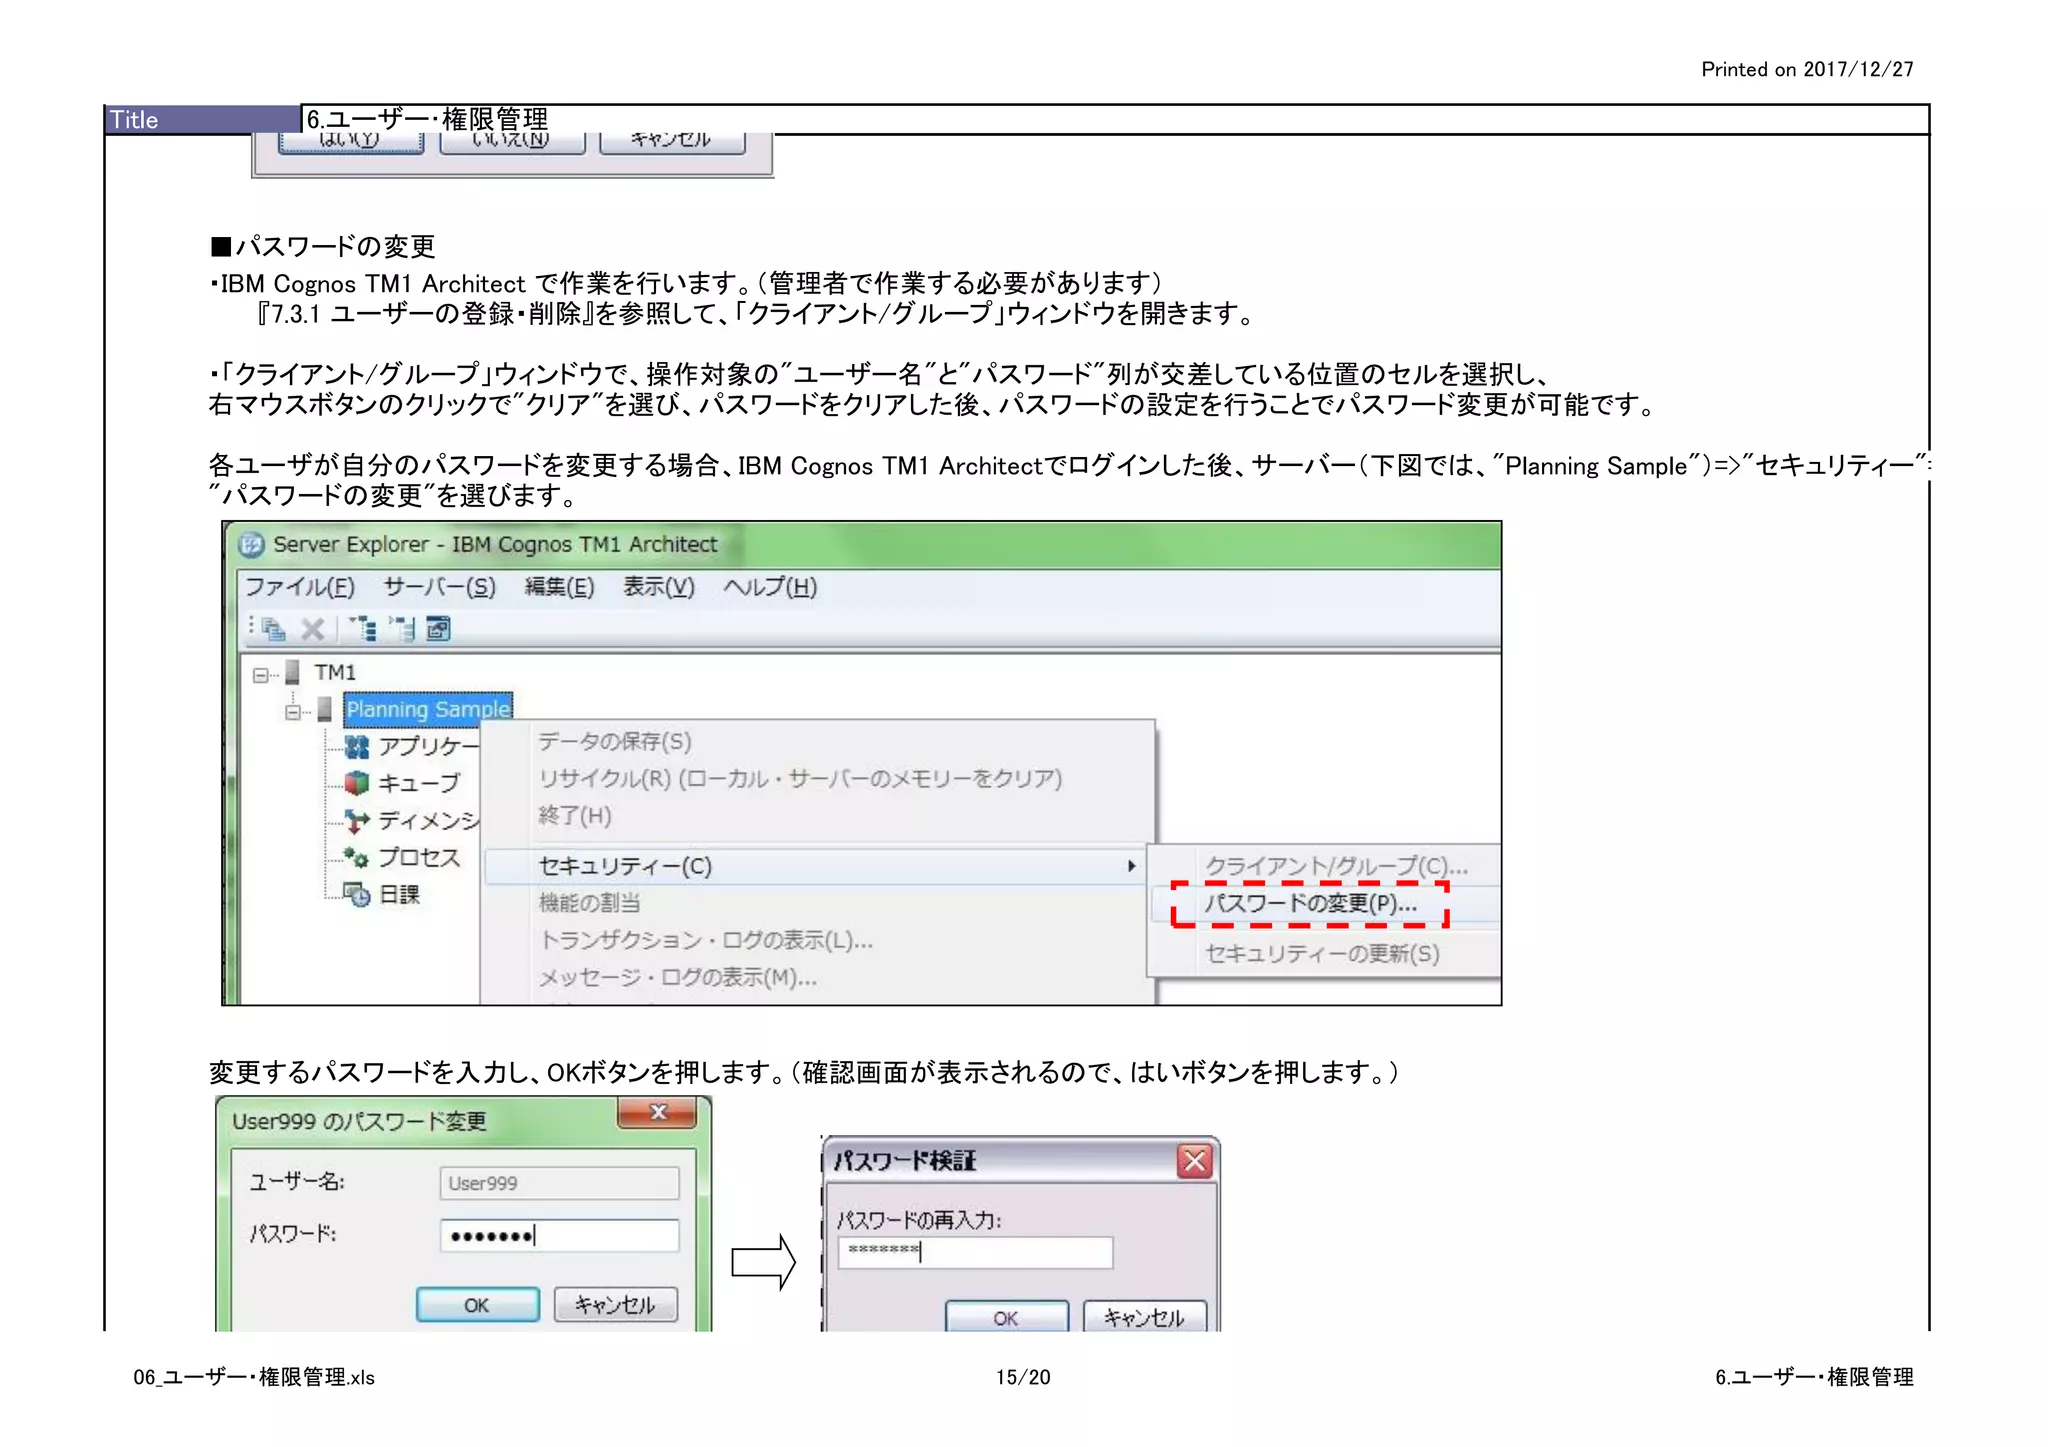Click the パスワード input field
Image resolution: width=2048 pixels, height=1447 pixels.
click(559, 1236)
